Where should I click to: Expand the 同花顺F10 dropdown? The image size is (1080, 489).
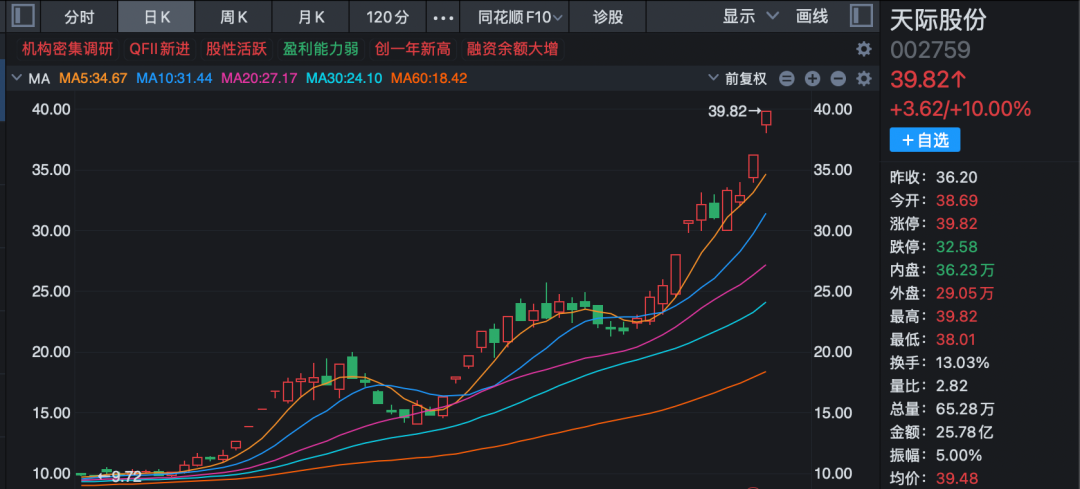pos(521,17)
